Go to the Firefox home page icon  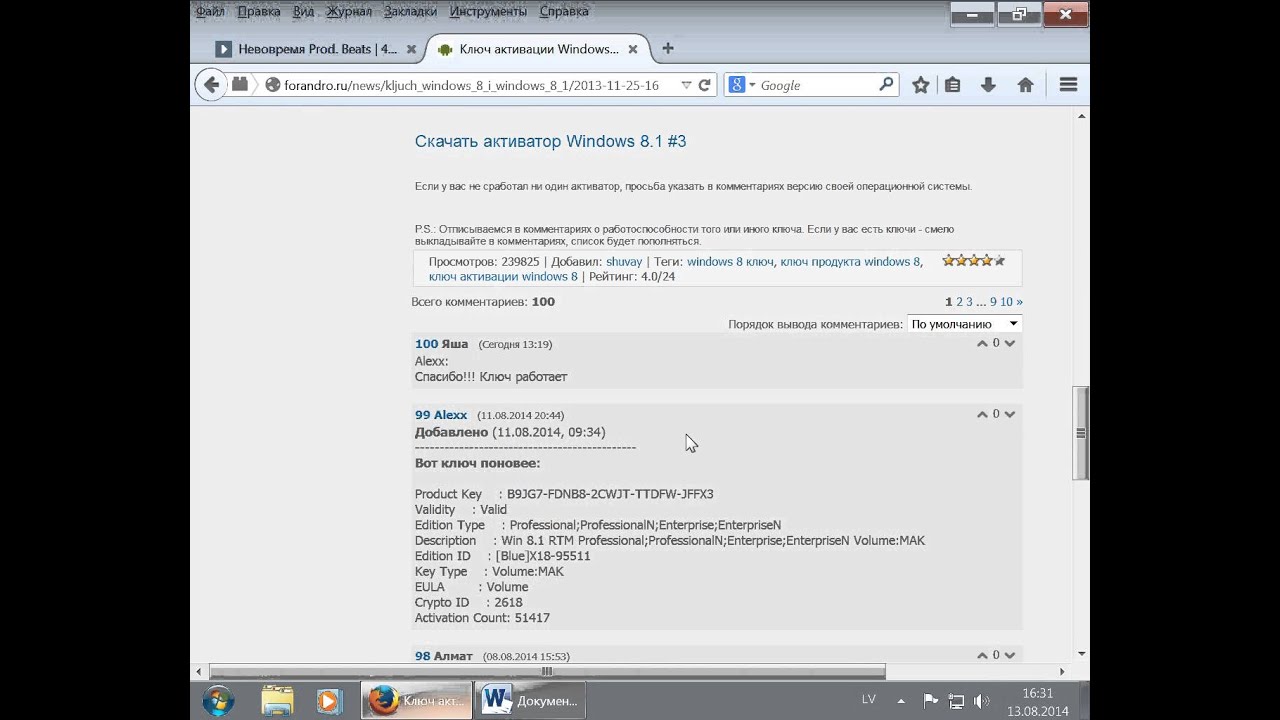(x=1025, y=85)
